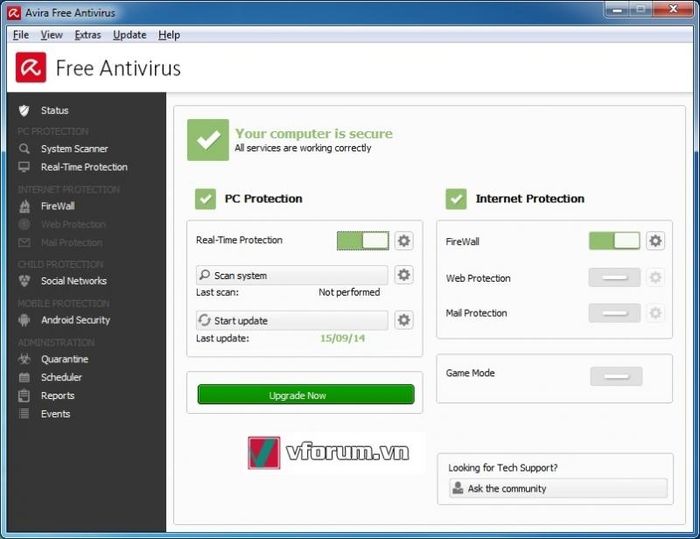Toggle the FireWall switch
The image size is (700, 539).
[x=615, y=241]
